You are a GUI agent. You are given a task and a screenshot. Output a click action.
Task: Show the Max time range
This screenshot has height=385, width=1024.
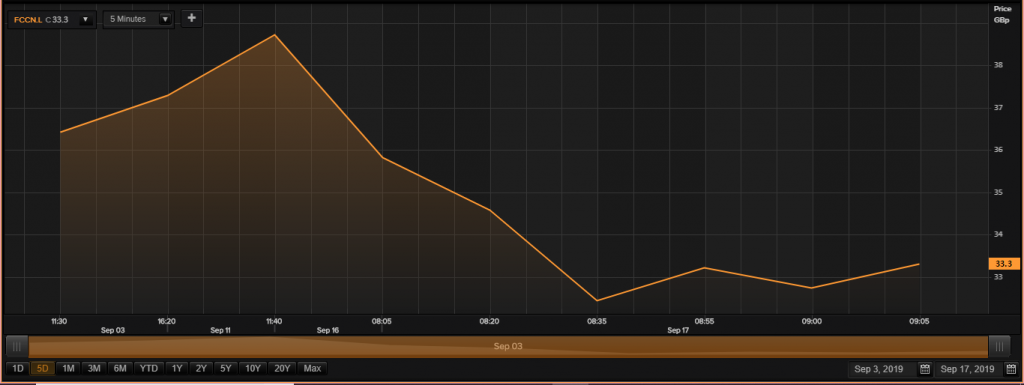[312, 369]
